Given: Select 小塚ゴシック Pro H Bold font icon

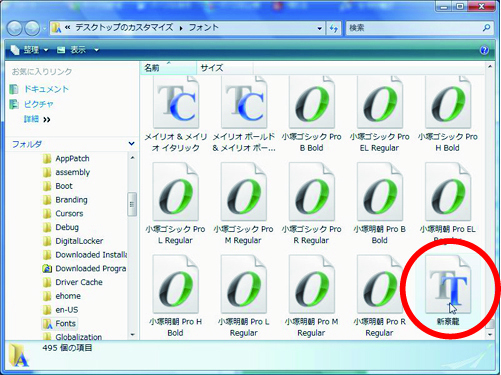Looking at the screenshot, I should point(448,103).
